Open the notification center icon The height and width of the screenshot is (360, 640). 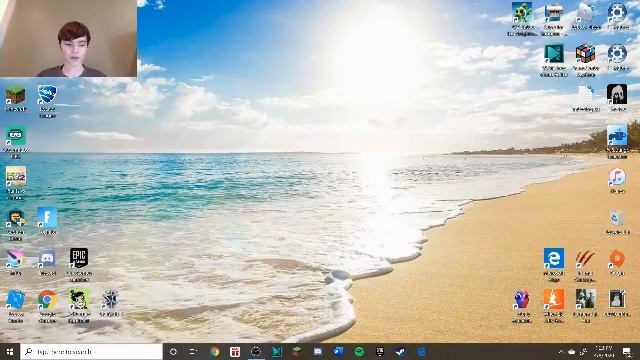tap(627, 351)
